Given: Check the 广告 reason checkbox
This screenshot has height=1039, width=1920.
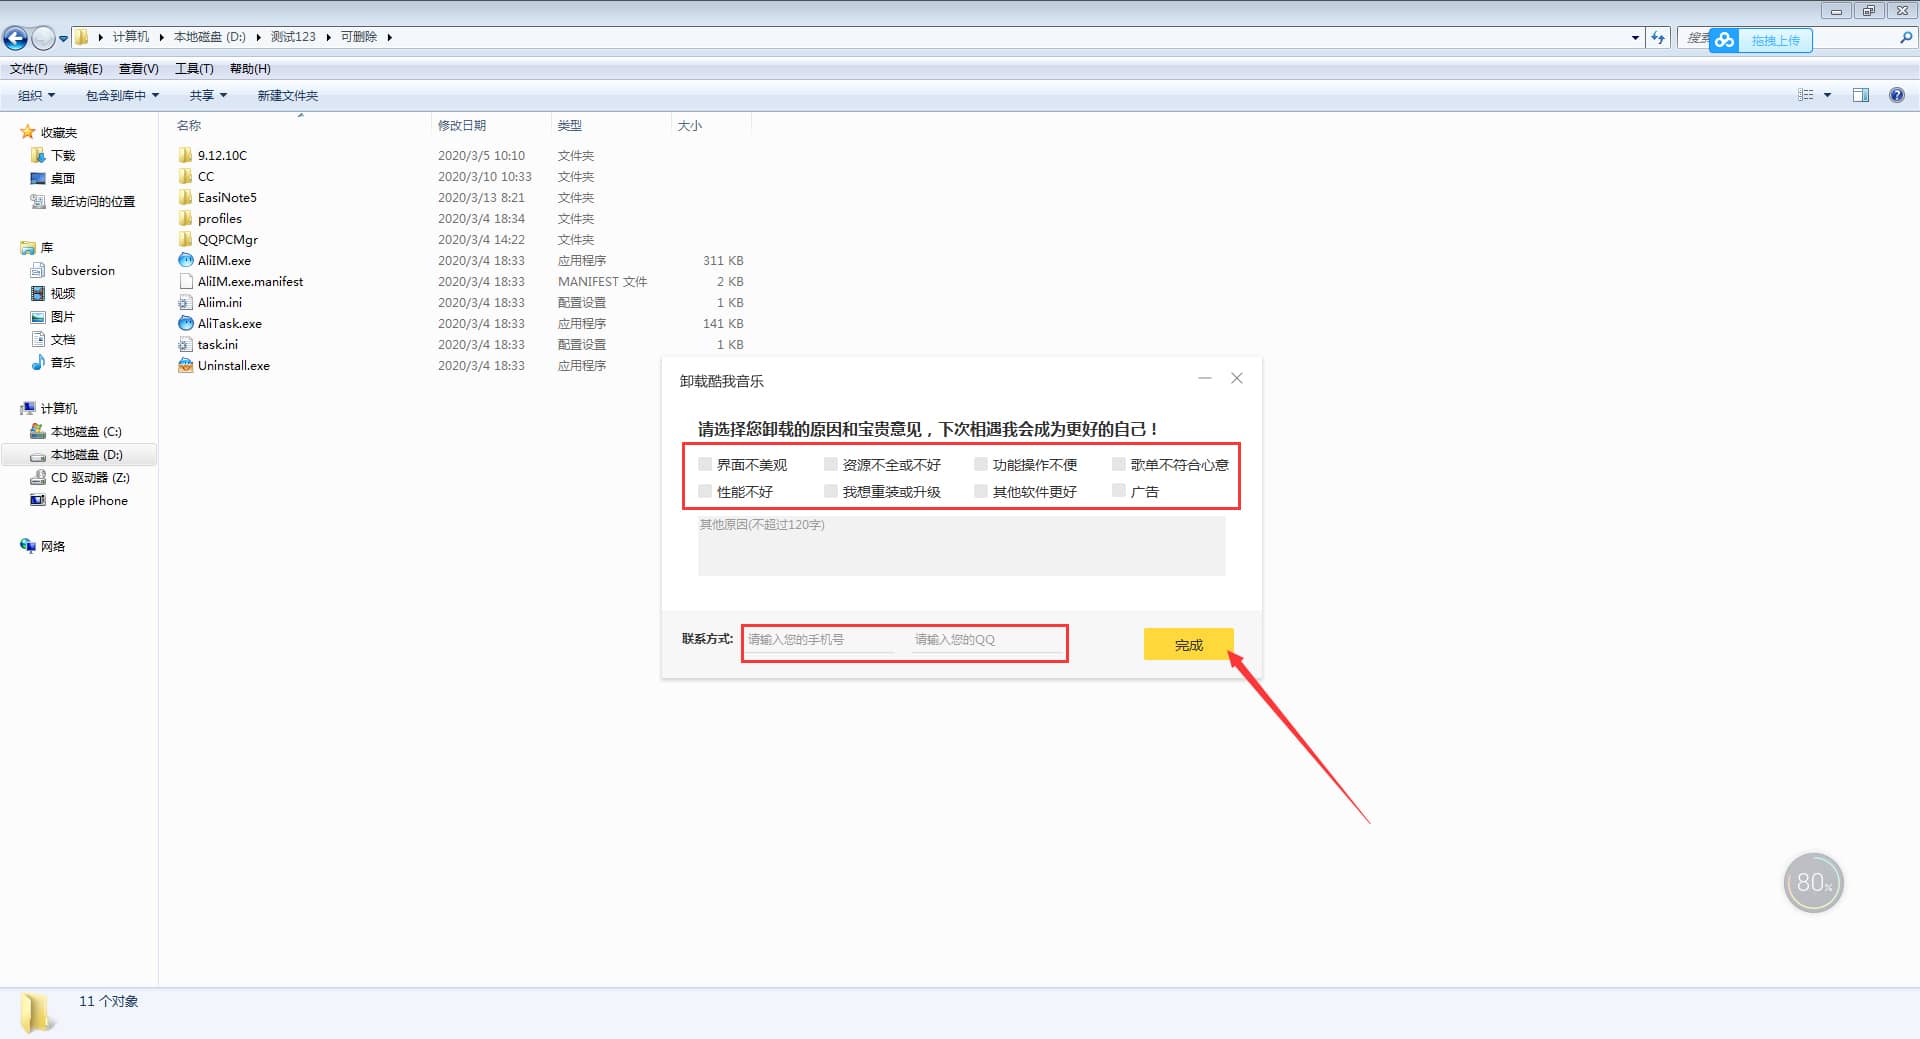Looking at the screenshot, I should (x=1118, y=491).
